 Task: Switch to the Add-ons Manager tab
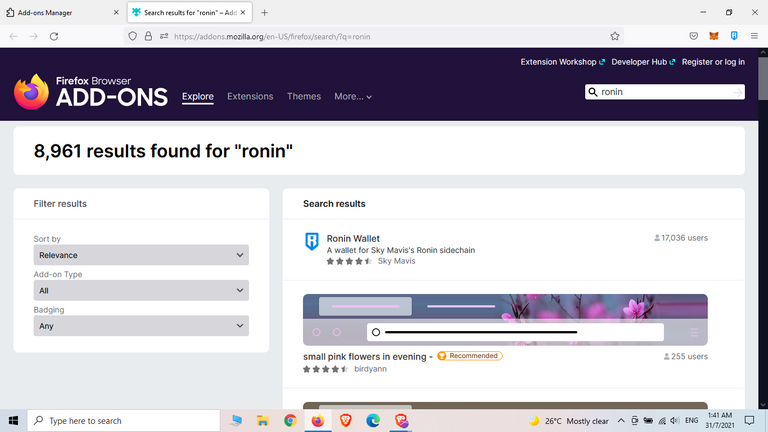coord(62,13)
